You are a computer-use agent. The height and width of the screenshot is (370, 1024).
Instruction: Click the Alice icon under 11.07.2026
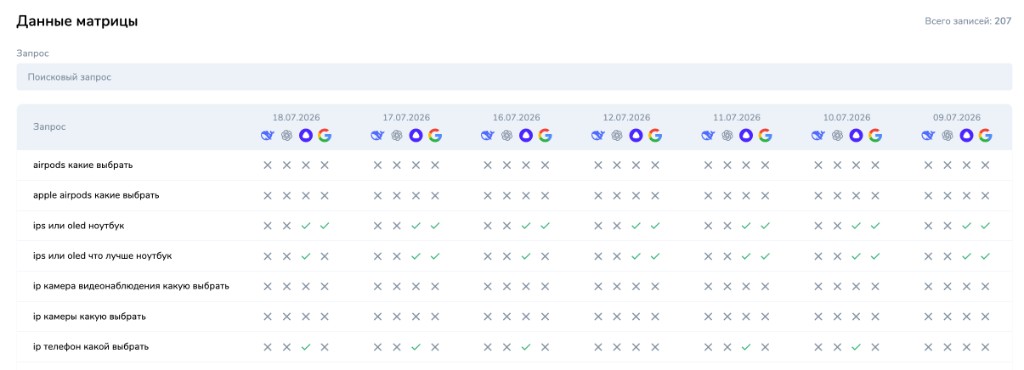tap(746, 136)
